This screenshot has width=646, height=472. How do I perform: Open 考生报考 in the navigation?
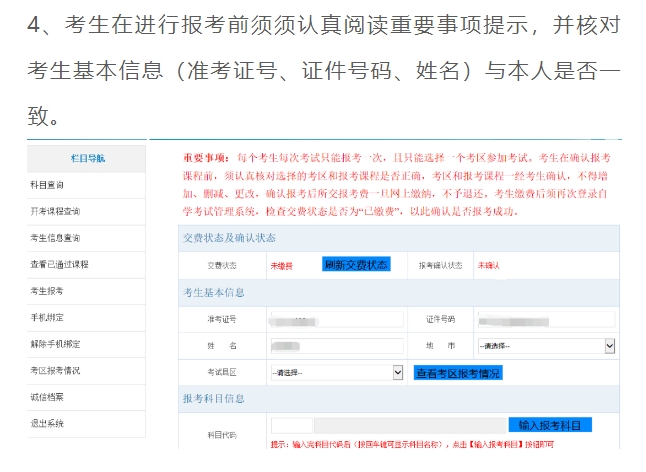click(x=48, y=291)
